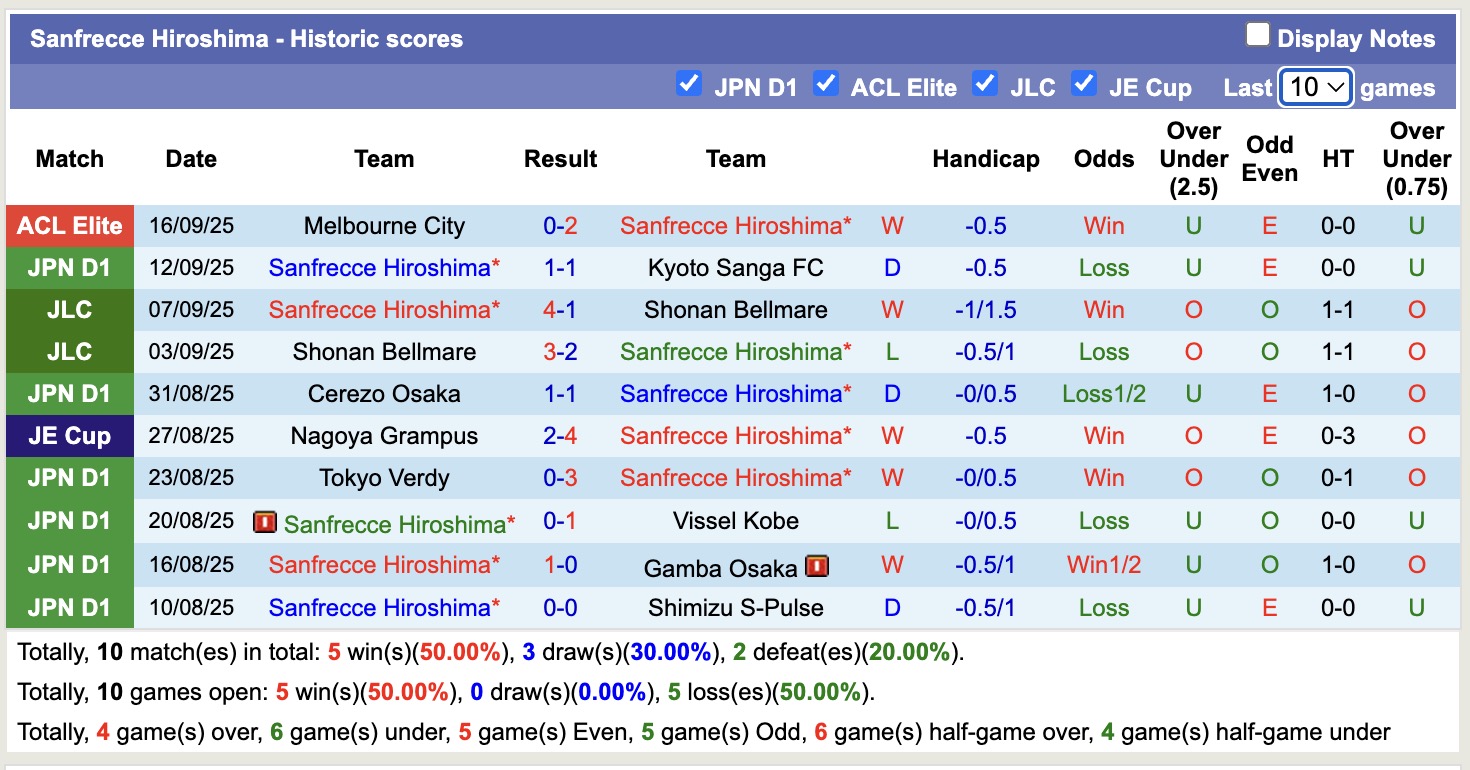Open the Last games count dropdown
The height and width of the screenshot is (770, 1470).
pos(1315,87)
